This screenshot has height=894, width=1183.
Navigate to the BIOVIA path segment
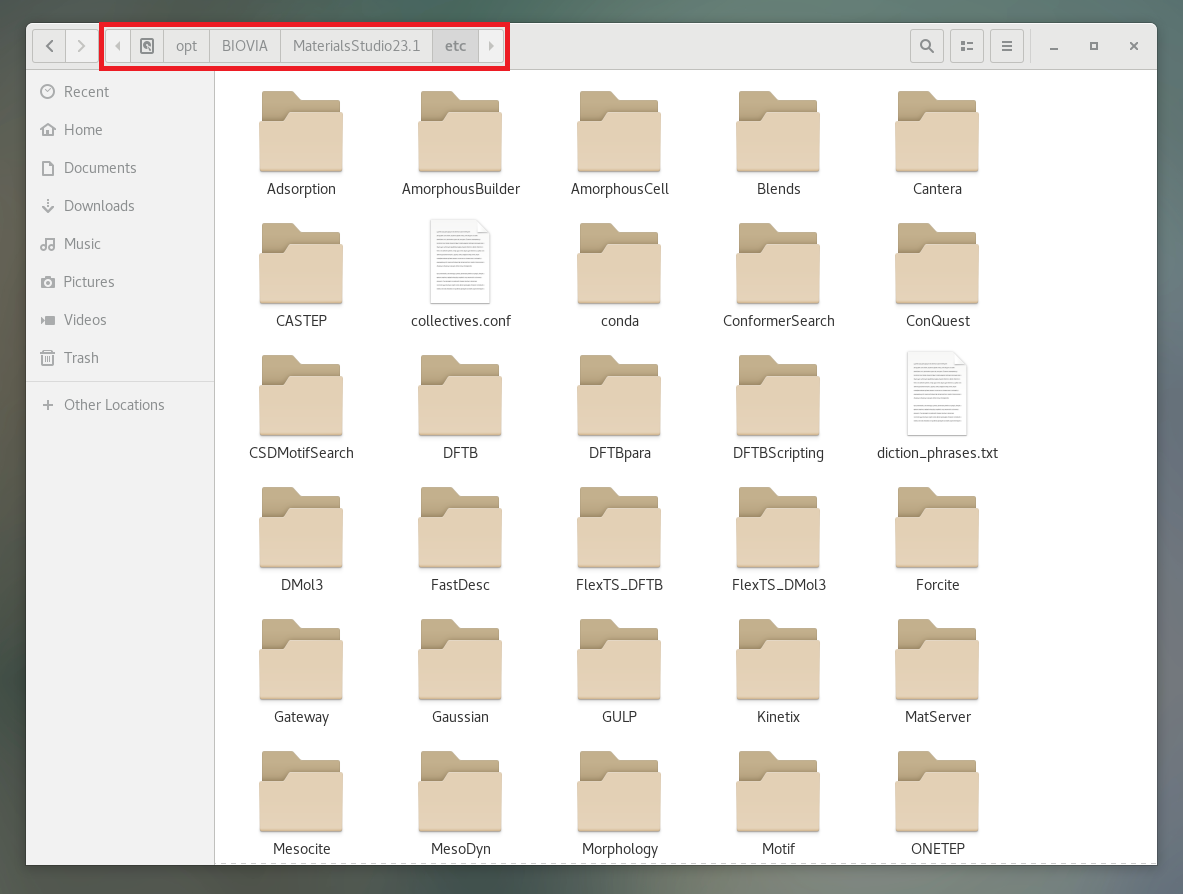tap(244, 46)
